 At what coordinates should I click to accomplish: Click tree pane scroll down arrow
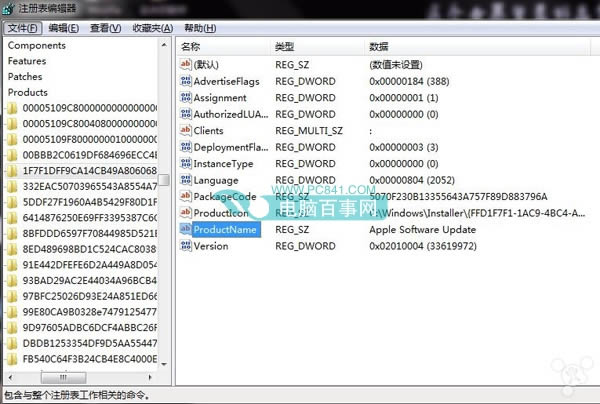point(164,364)
